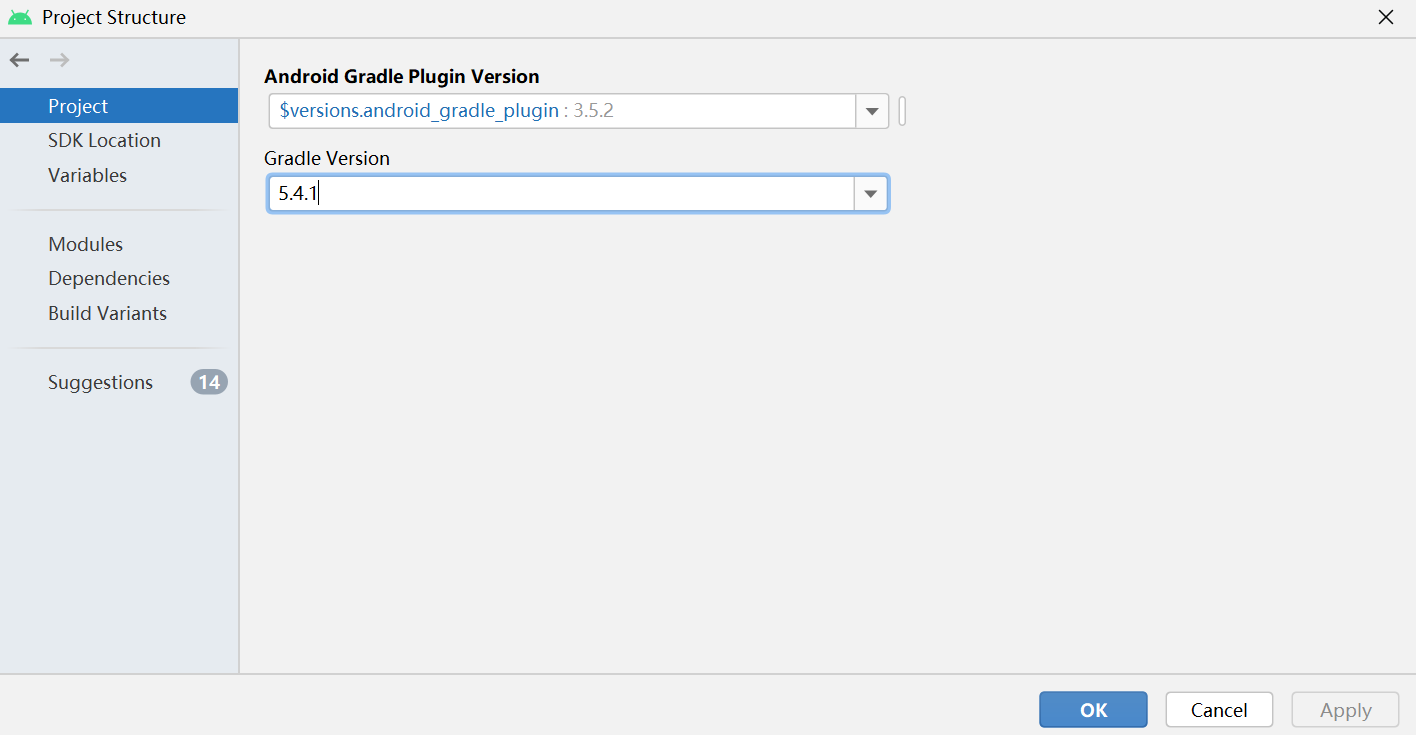
Task: Open the Suggestions settings page
Action: (100, 381)
